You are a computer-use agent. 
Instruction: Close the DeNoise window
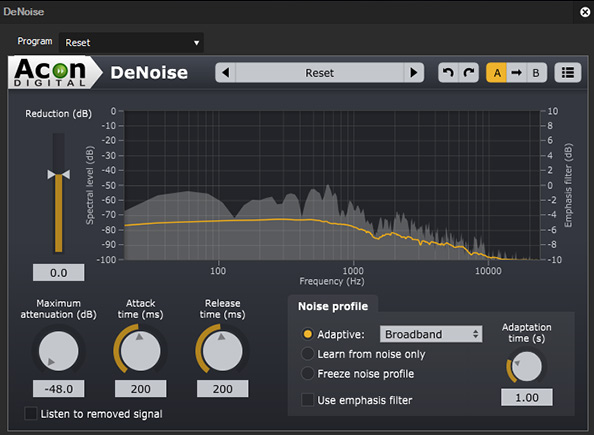pyautogui.click(x=585, y=12)
